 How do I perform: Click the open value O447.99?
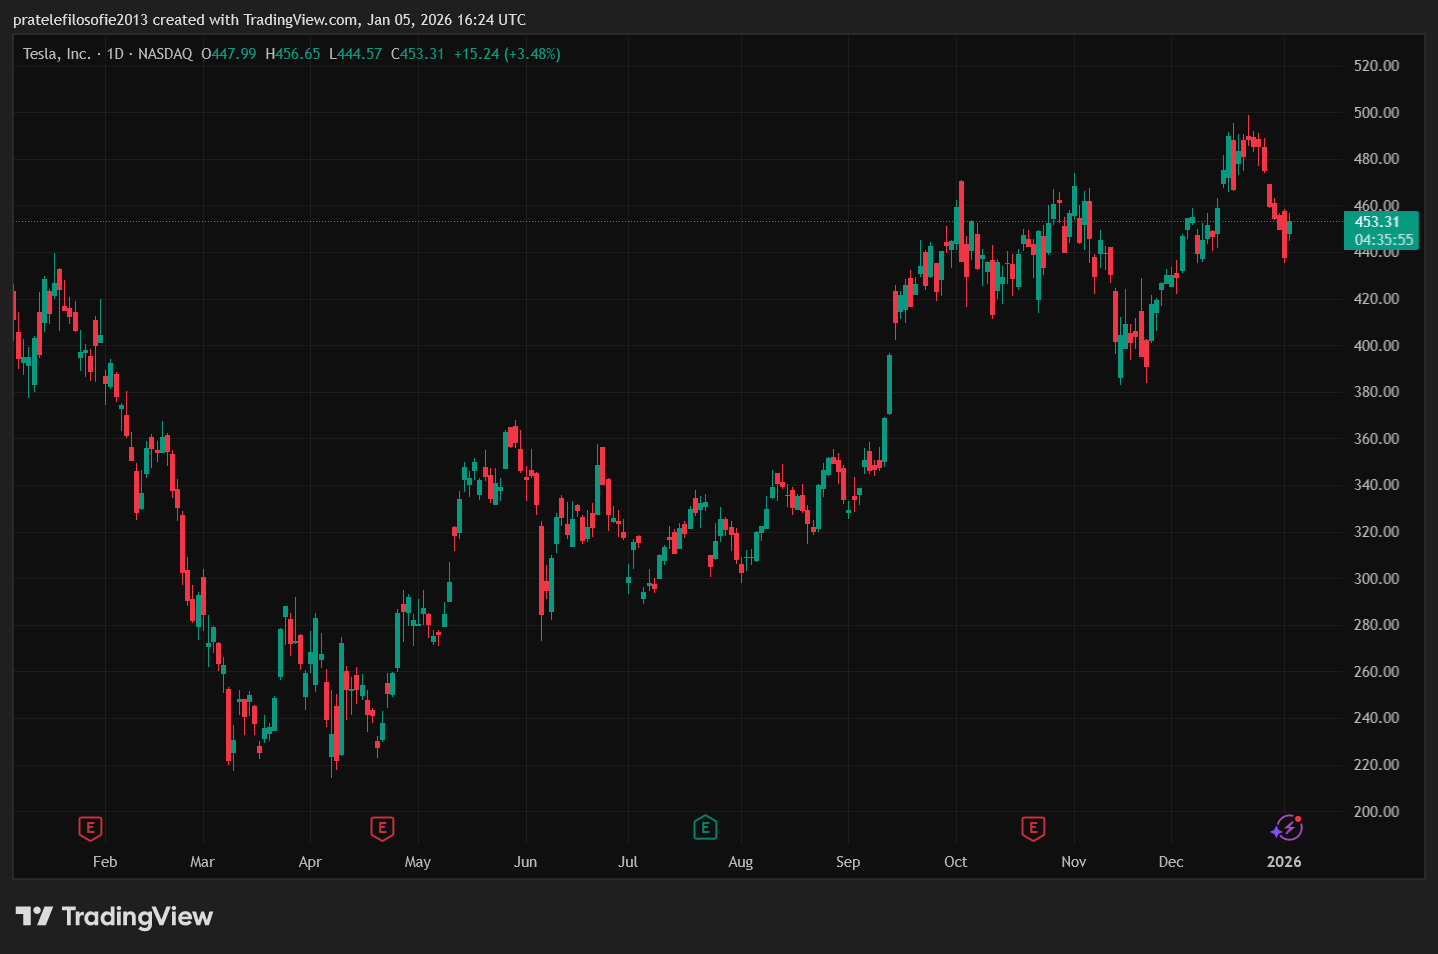point(229,54)
